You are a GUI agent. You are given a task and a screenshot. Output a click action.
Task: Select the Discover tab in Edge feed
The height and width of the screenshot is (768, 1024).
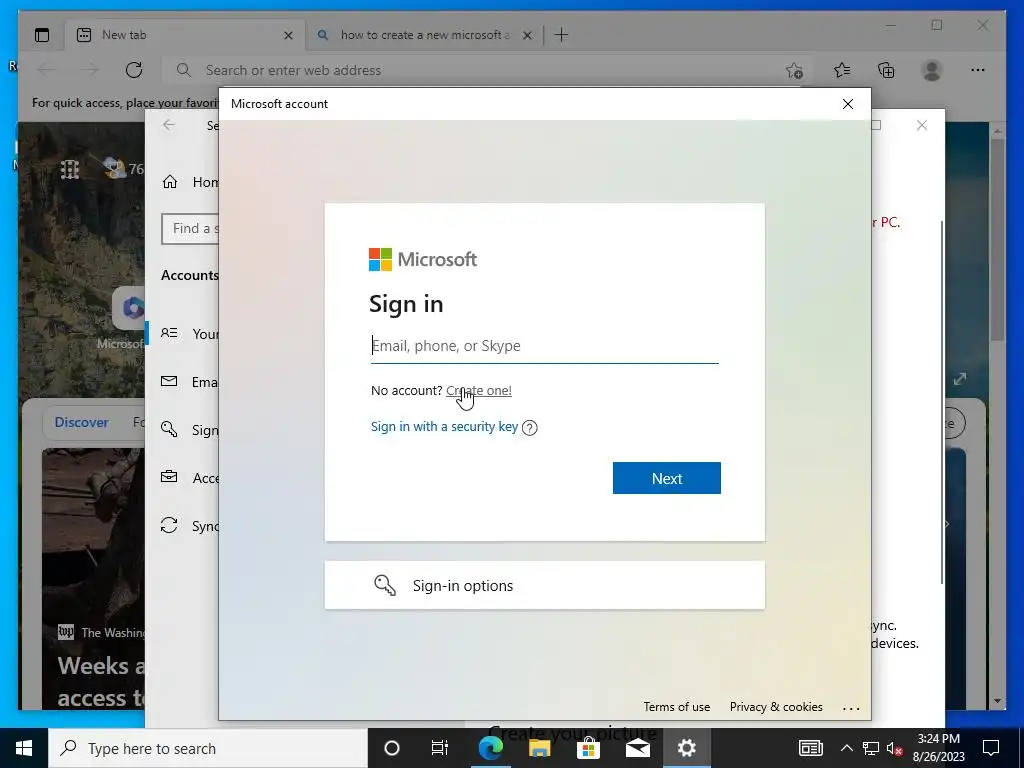click(82, 423)
